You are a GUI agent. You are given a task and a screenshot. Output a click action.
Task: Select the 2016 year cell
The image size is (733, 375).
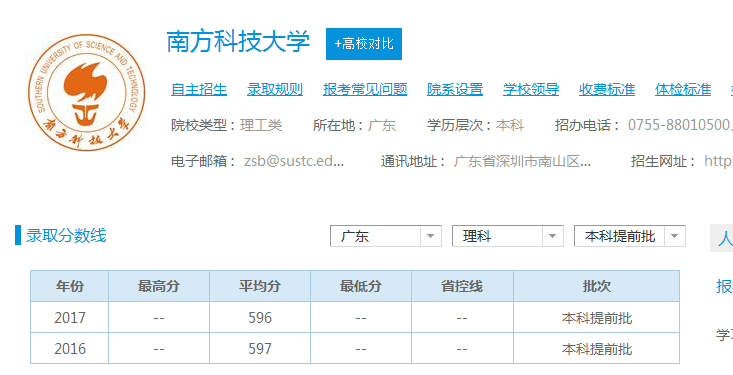[x=70, y=348]
